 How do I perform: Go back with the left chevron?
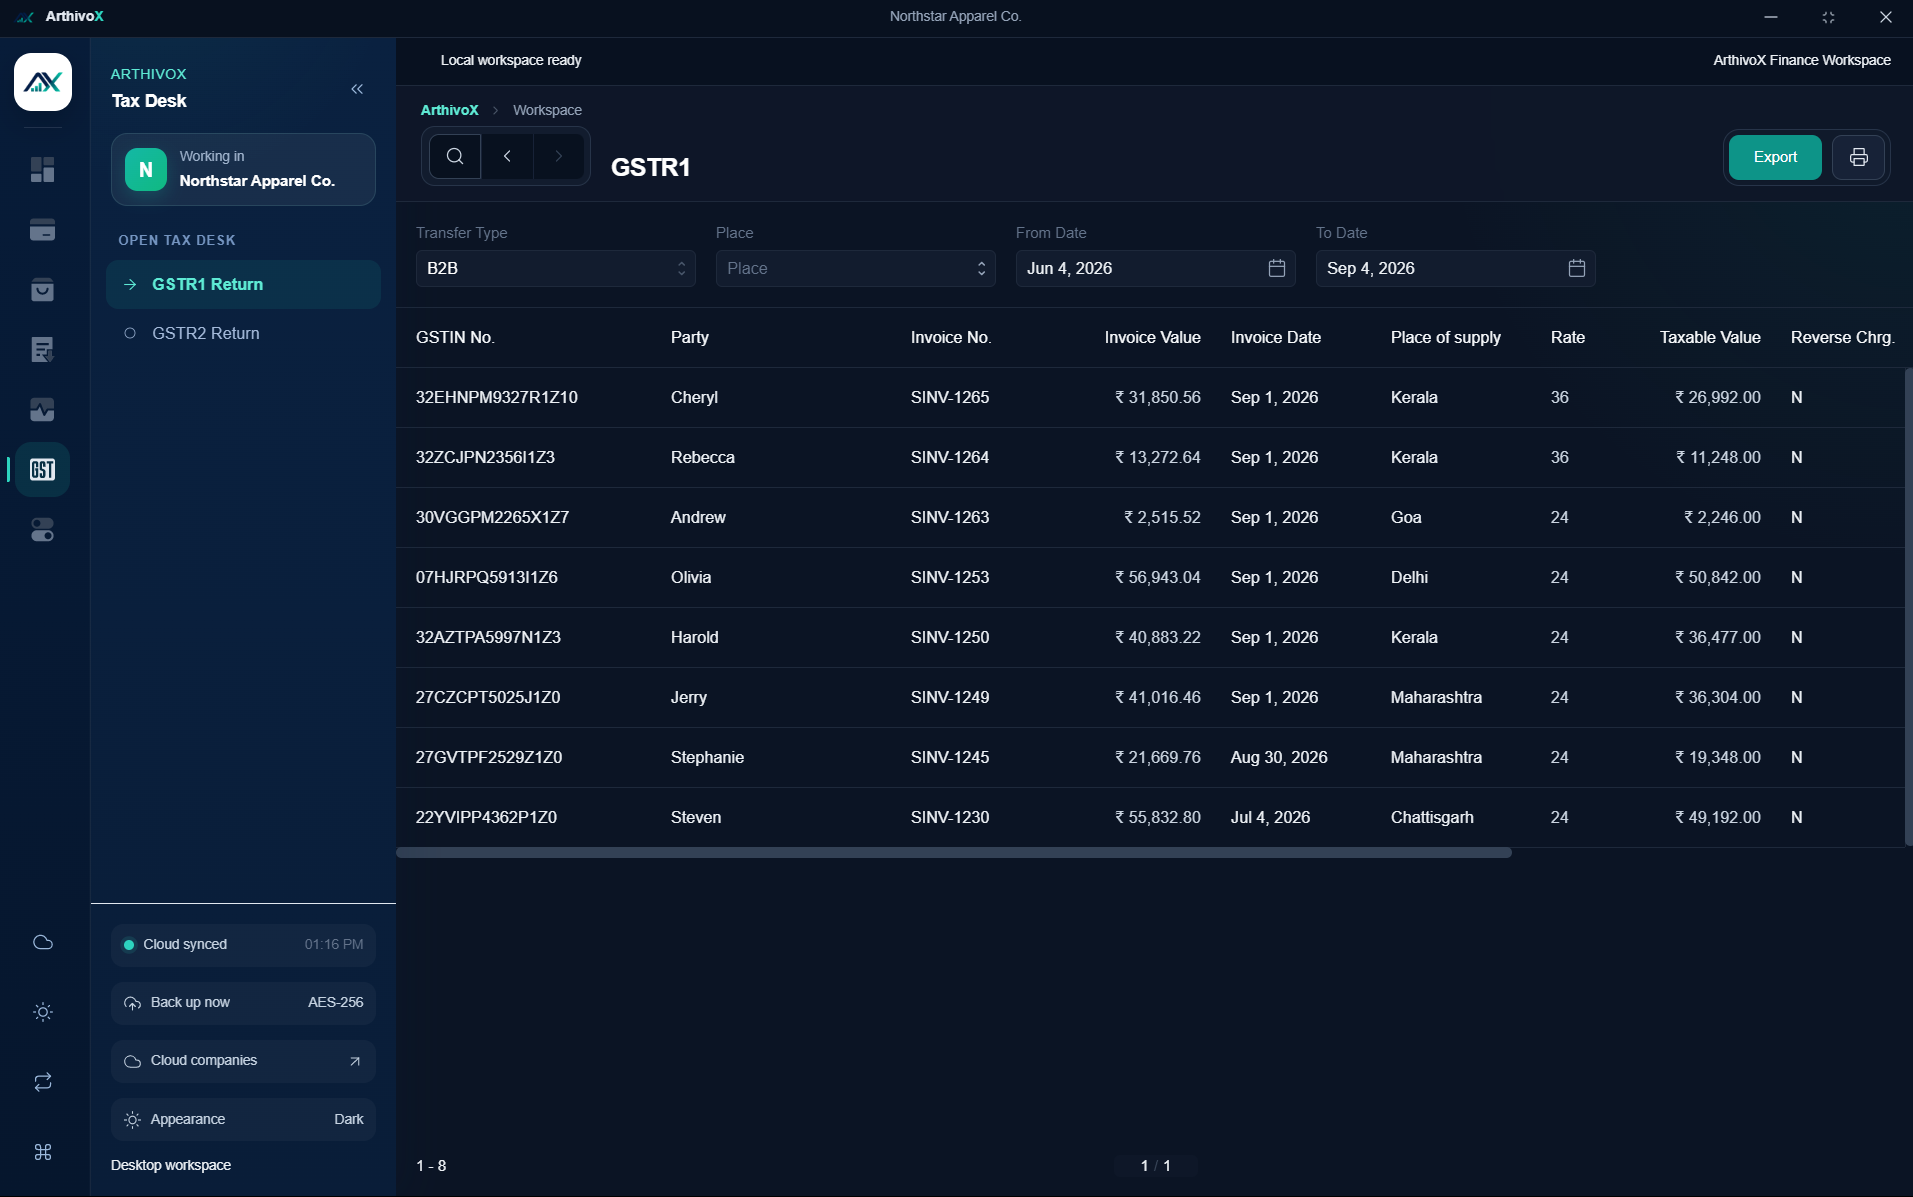(507, 156)
